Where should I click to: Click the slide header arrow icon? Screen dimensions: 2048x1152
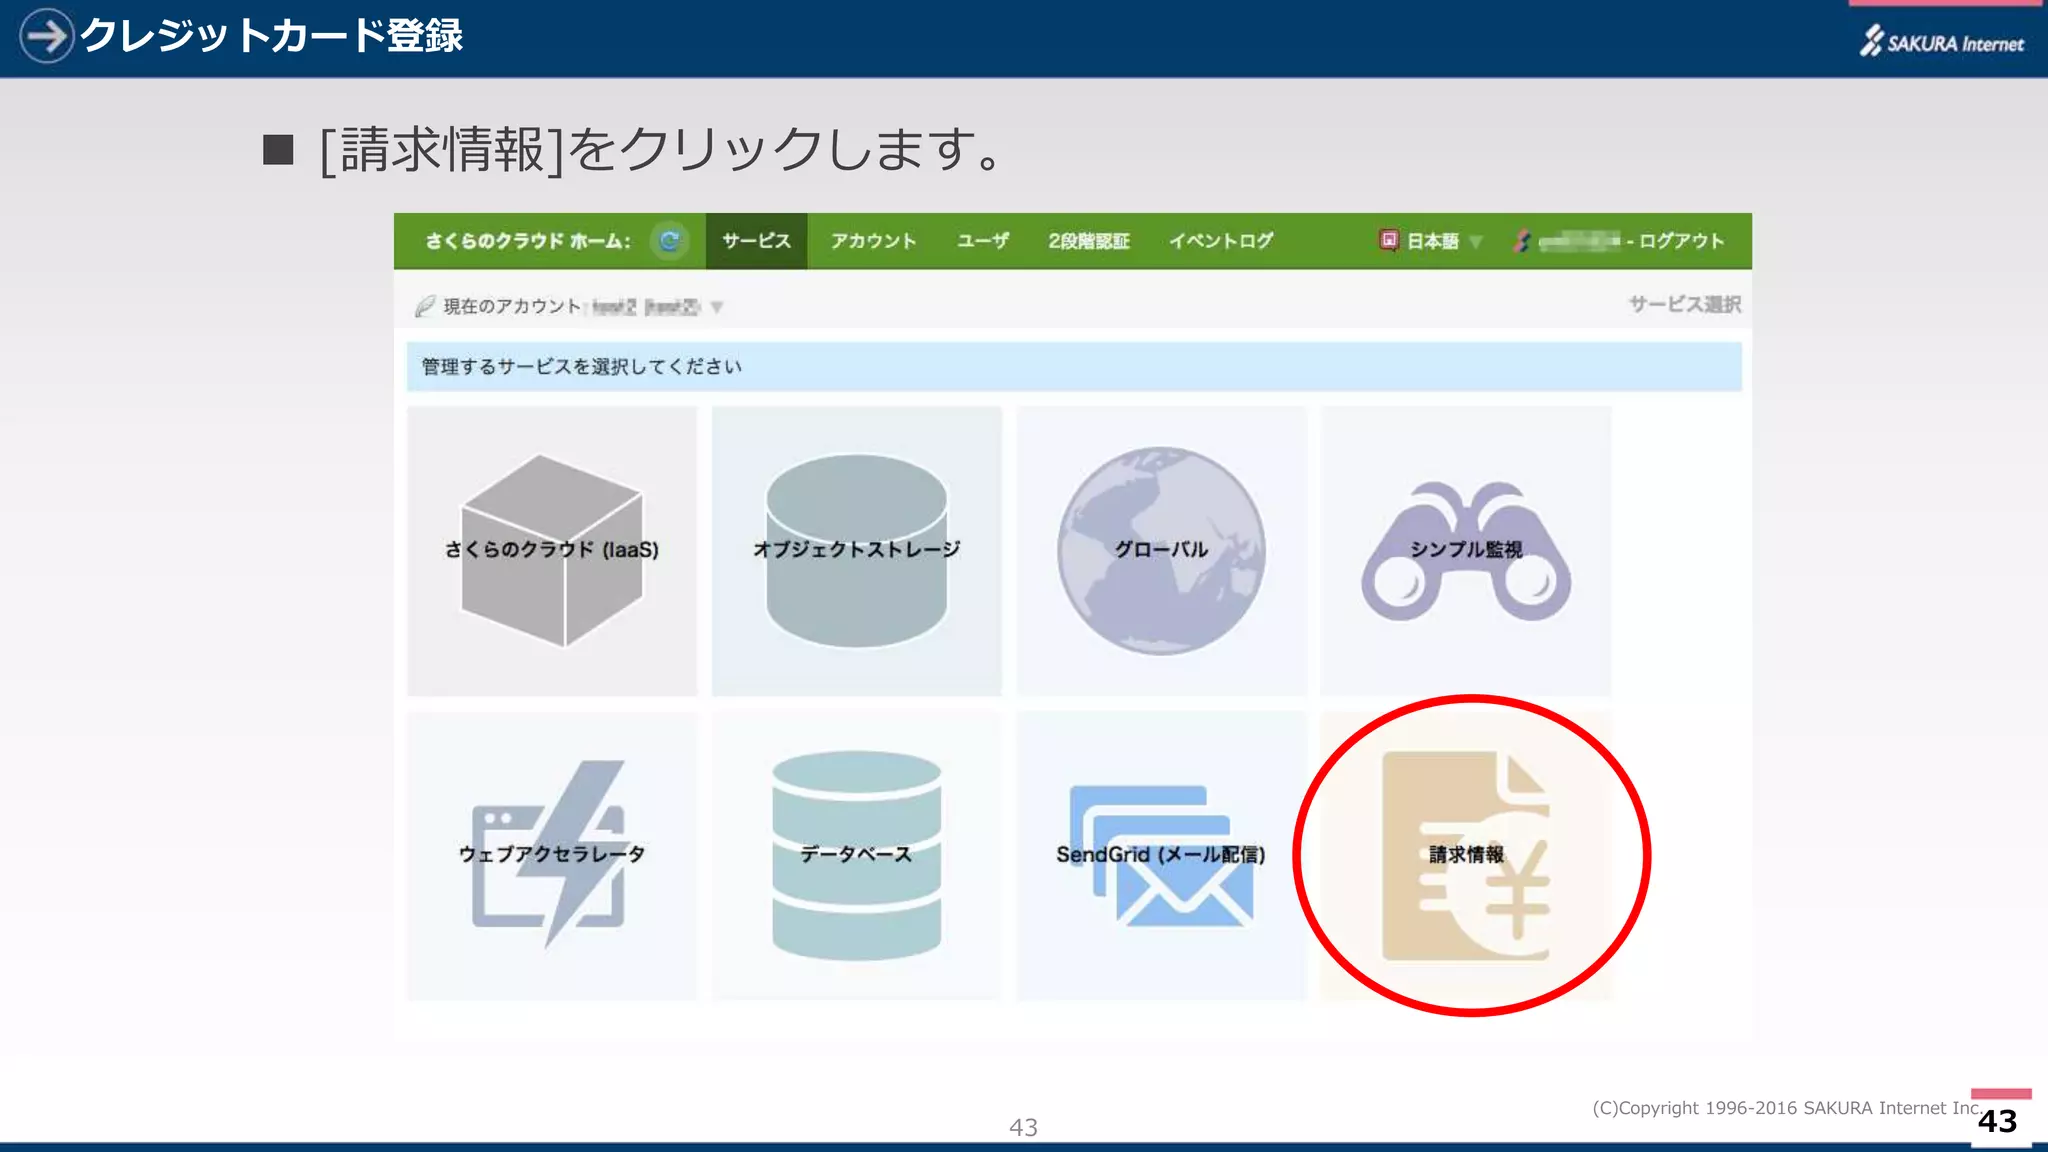coord(46,36)
